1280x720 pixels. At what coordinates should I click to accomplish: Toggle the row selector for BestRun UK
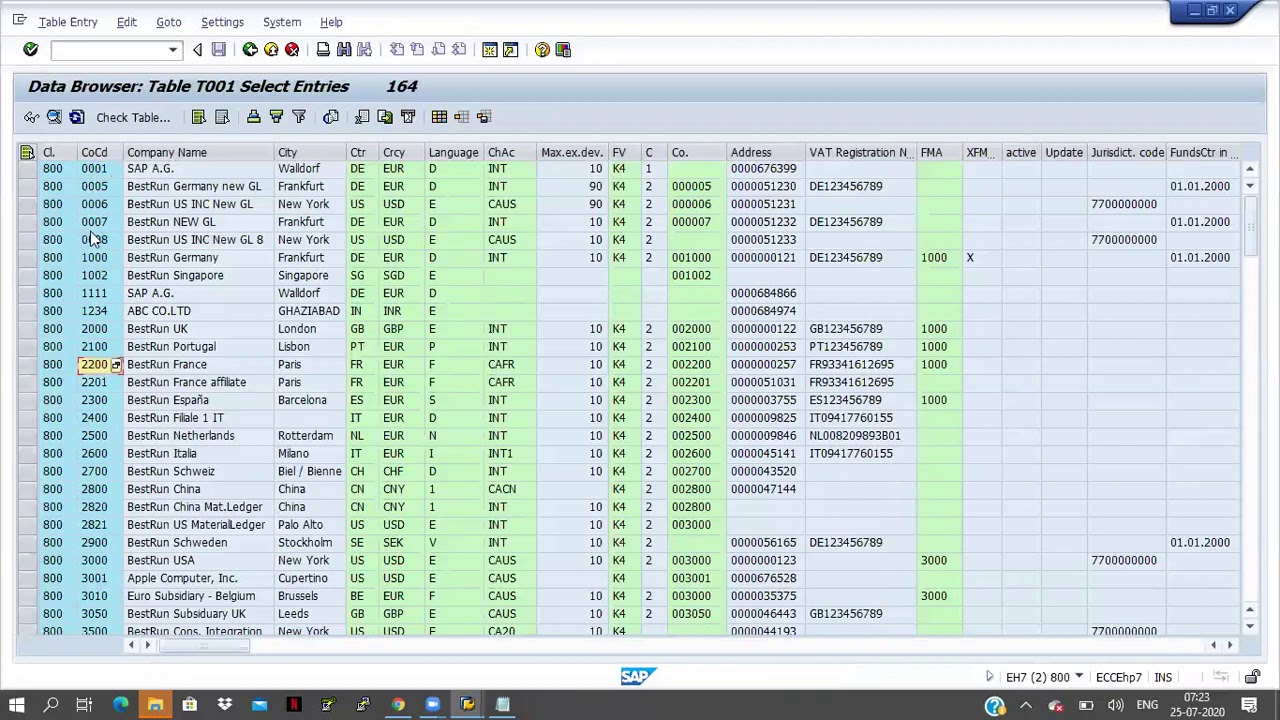tap(27, 329)
